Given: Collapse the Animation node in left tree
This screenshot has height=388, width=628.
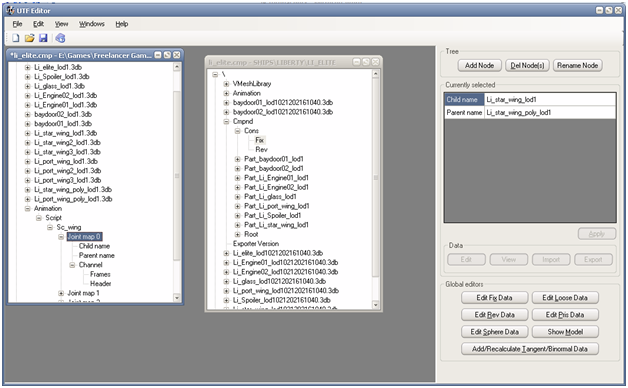Looking at the screenshot, I should tap(28, 209).
